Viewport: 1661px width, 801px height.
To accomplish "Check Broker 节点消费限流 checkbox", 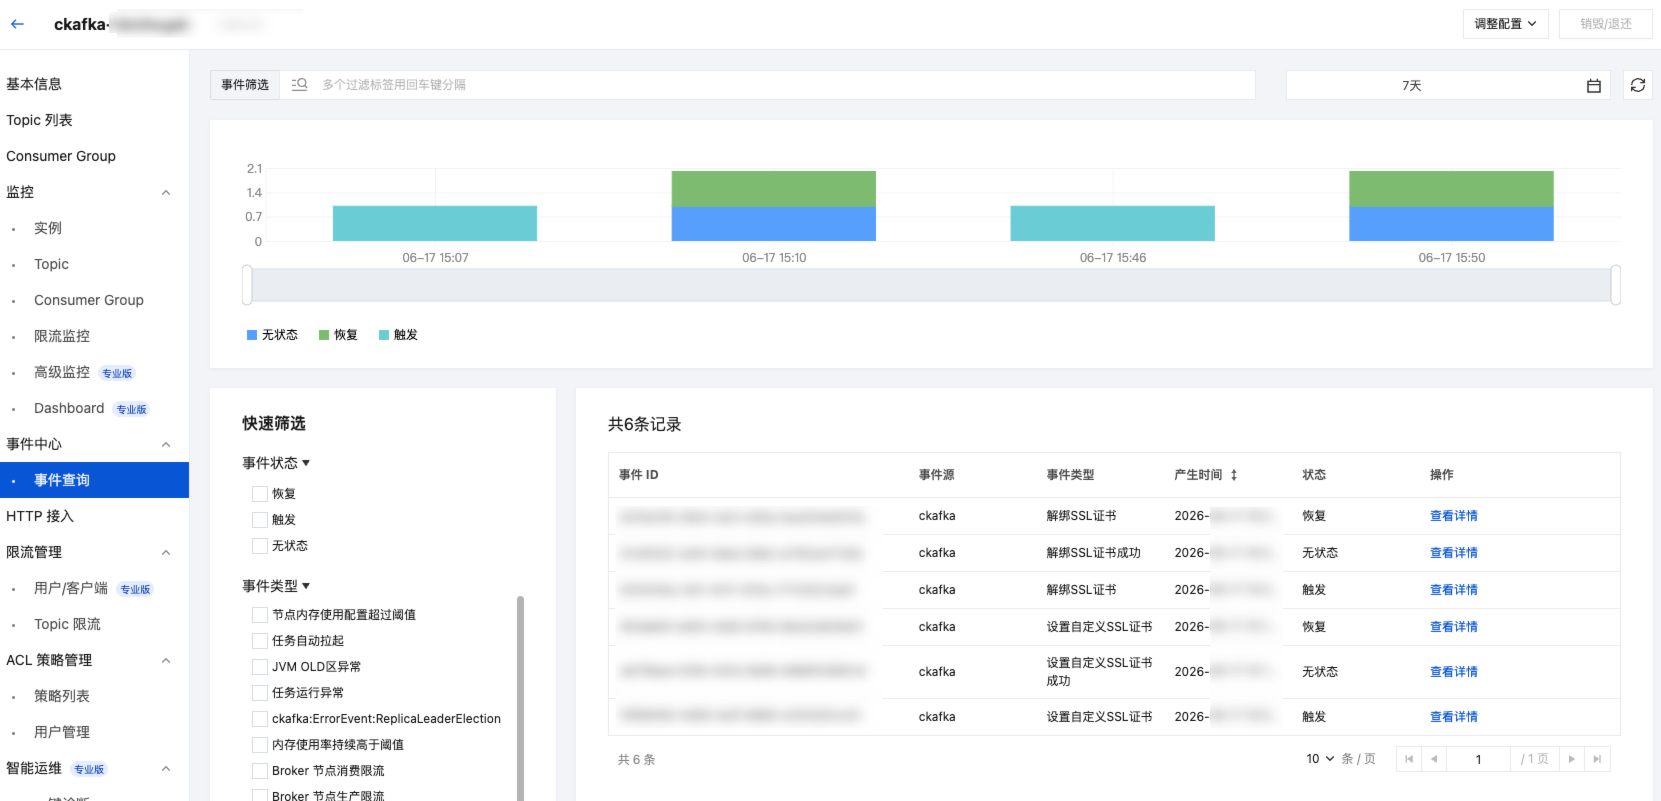I will click(x=260, y=771).
